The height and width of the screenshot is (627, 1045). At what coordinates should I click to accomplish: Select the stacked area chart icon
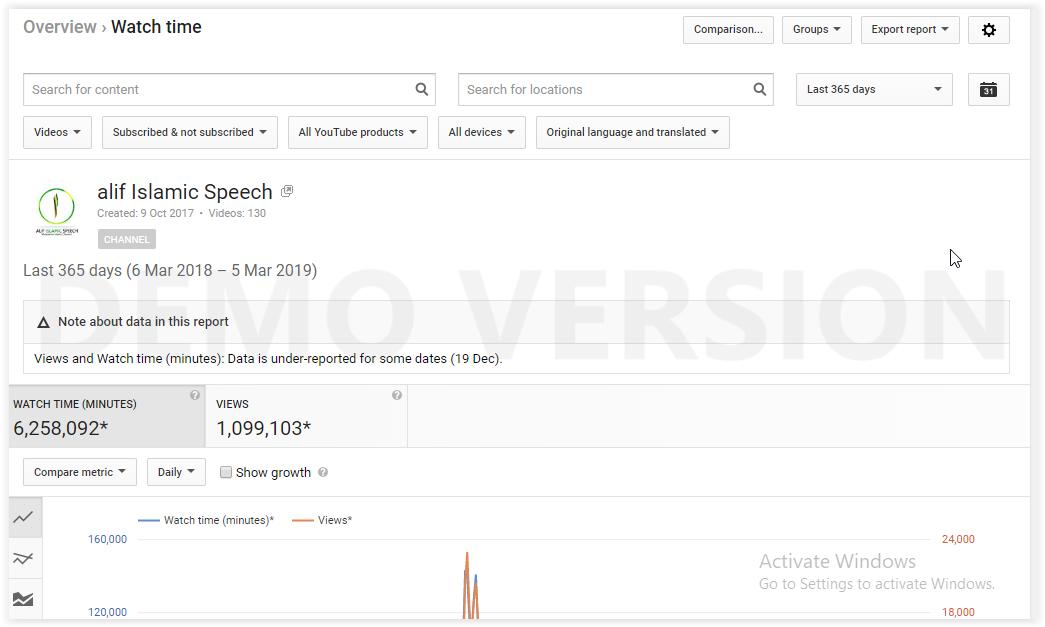coord(23,599)
